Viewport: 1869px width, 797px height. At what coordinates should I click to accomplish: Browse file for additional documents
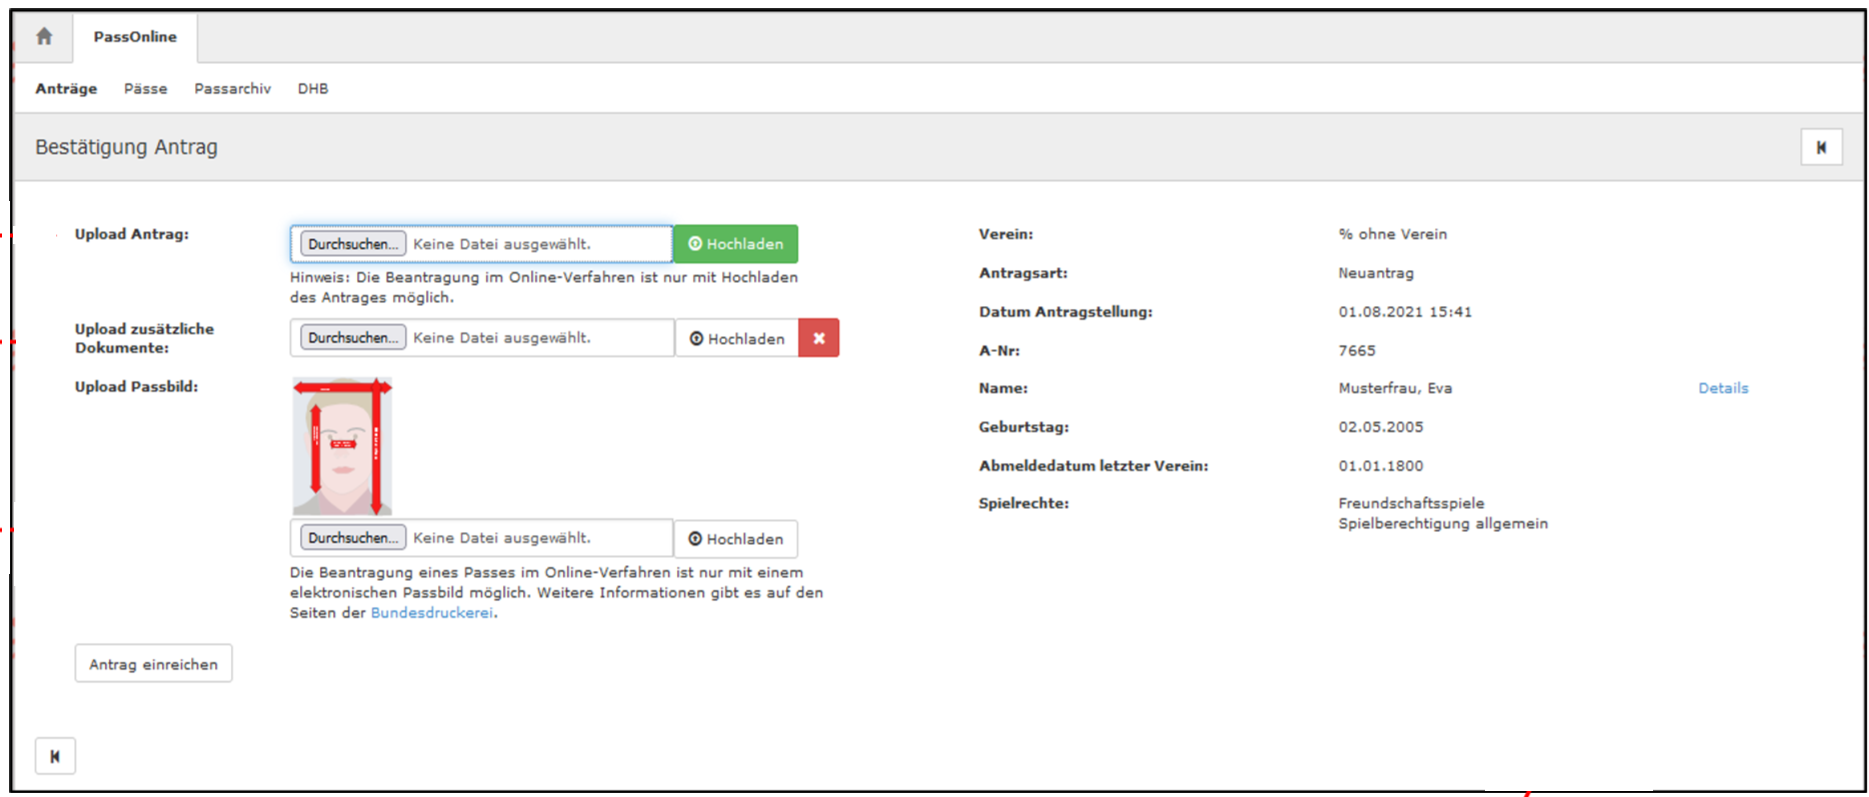point(353,338)
